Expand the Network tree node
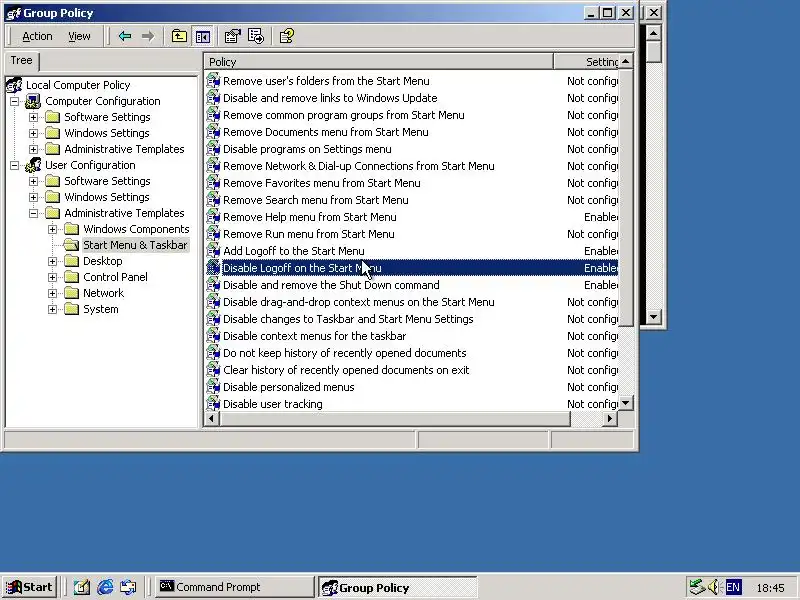The width and height of the screenshot is (800, 600). coord(53,293)
